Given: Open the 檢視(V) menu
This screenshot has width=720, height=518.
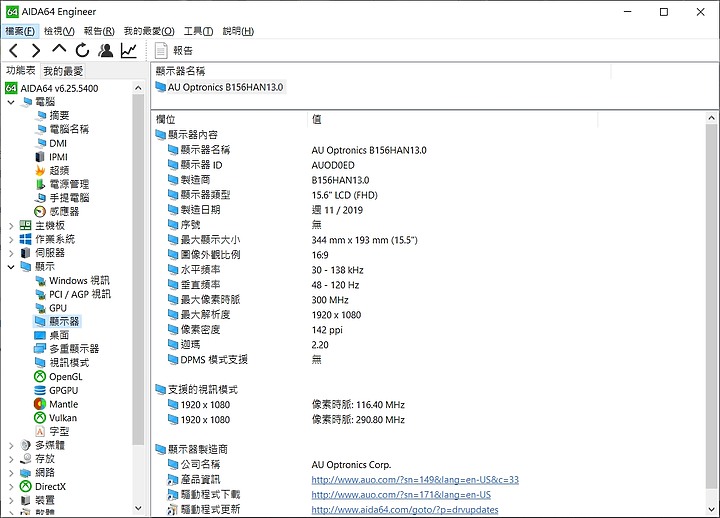Looking at the screenshot, I should point(59,31).
